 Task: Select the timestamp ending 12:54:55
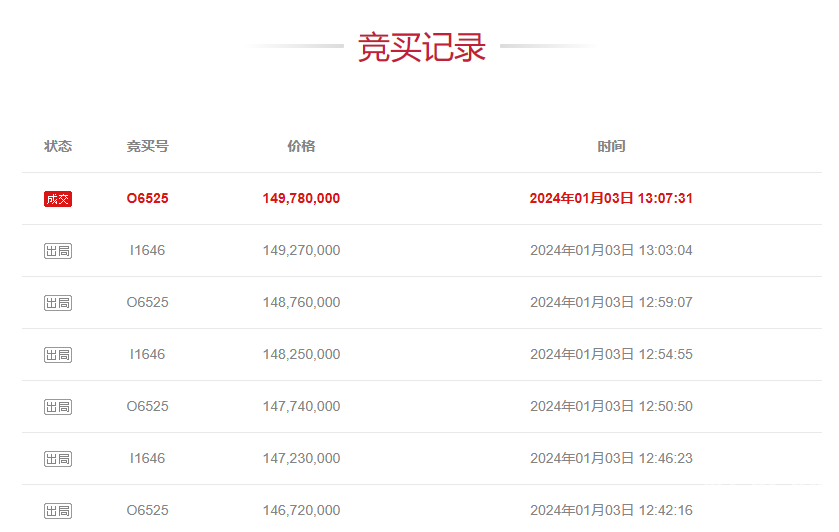(x=611, y=355)
